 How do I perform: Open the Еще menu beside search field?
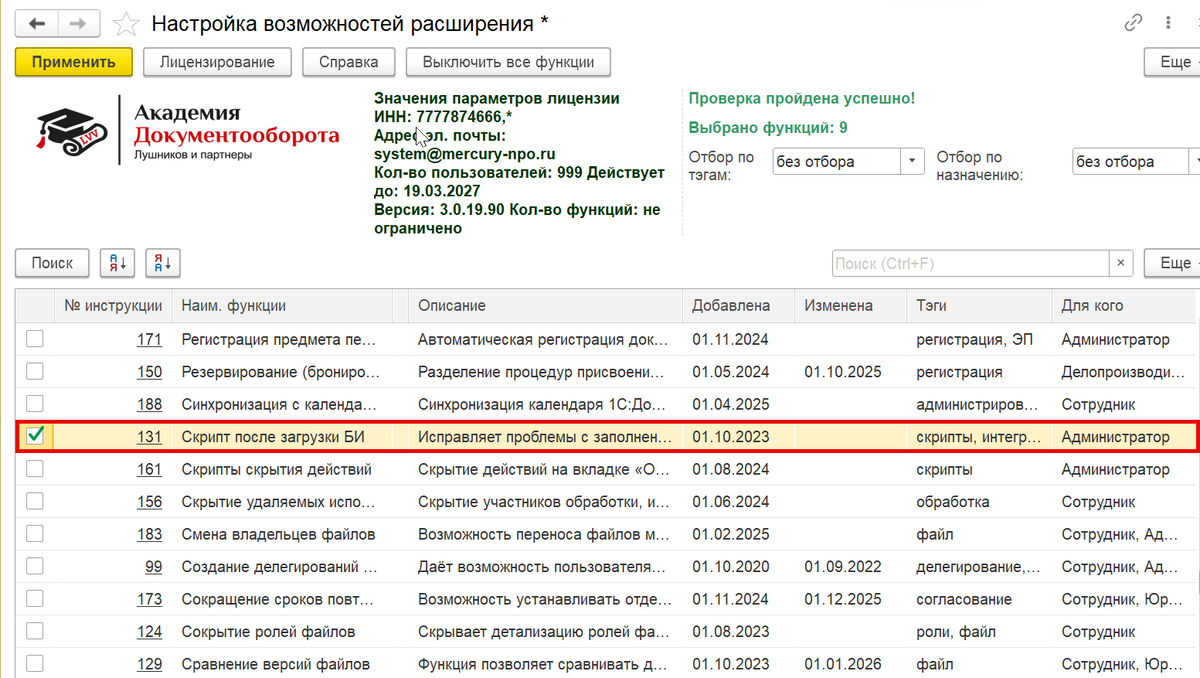coord(1173,263)
